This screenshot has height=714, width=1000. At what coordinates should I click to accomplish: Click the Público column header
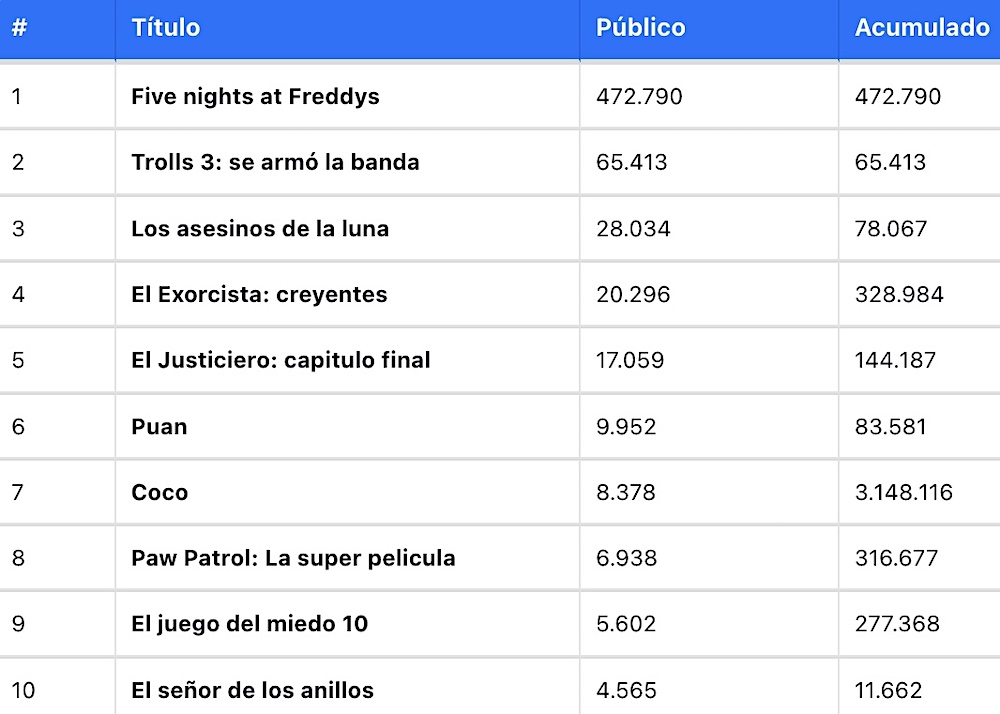click(x=640, y=27)
